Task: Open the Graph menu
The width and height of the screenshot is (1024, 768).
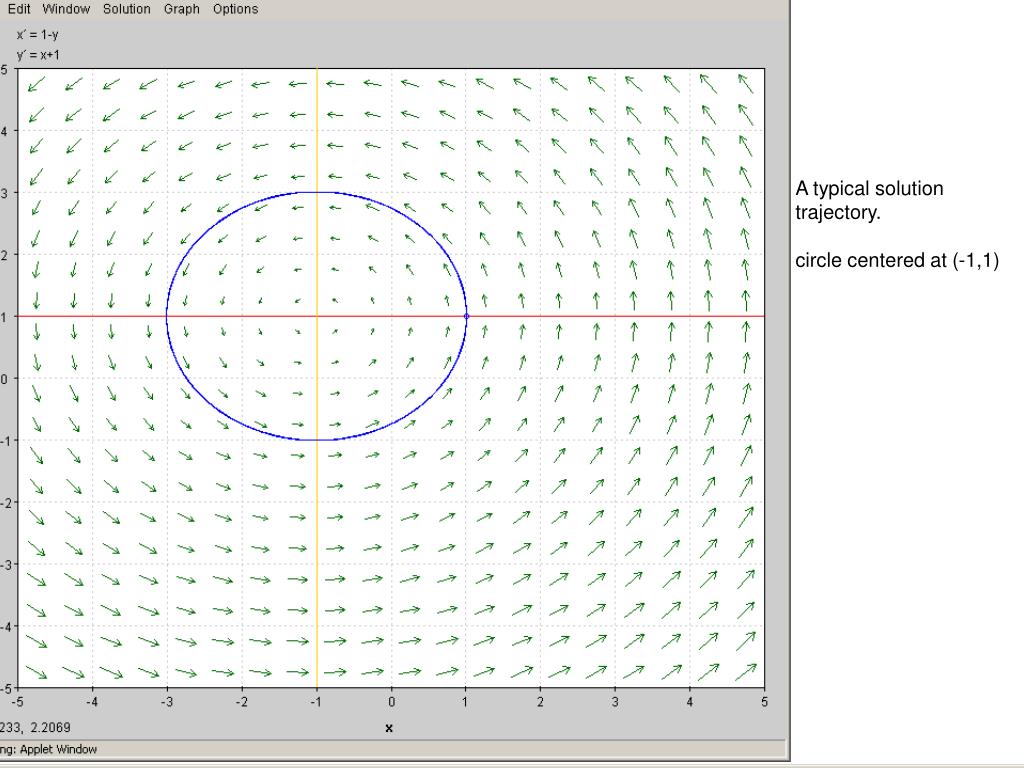Action: [x=181, y=9]
